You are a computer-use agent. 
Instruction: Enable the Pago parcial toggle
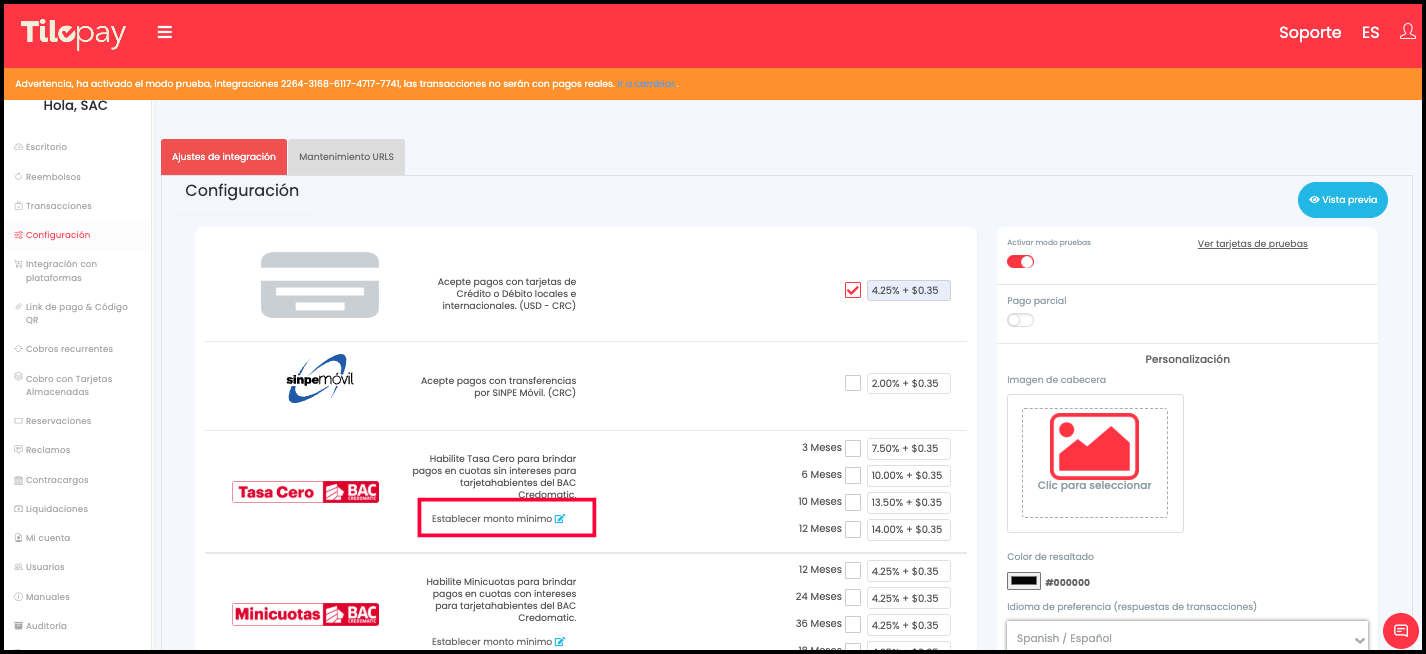1020,320
